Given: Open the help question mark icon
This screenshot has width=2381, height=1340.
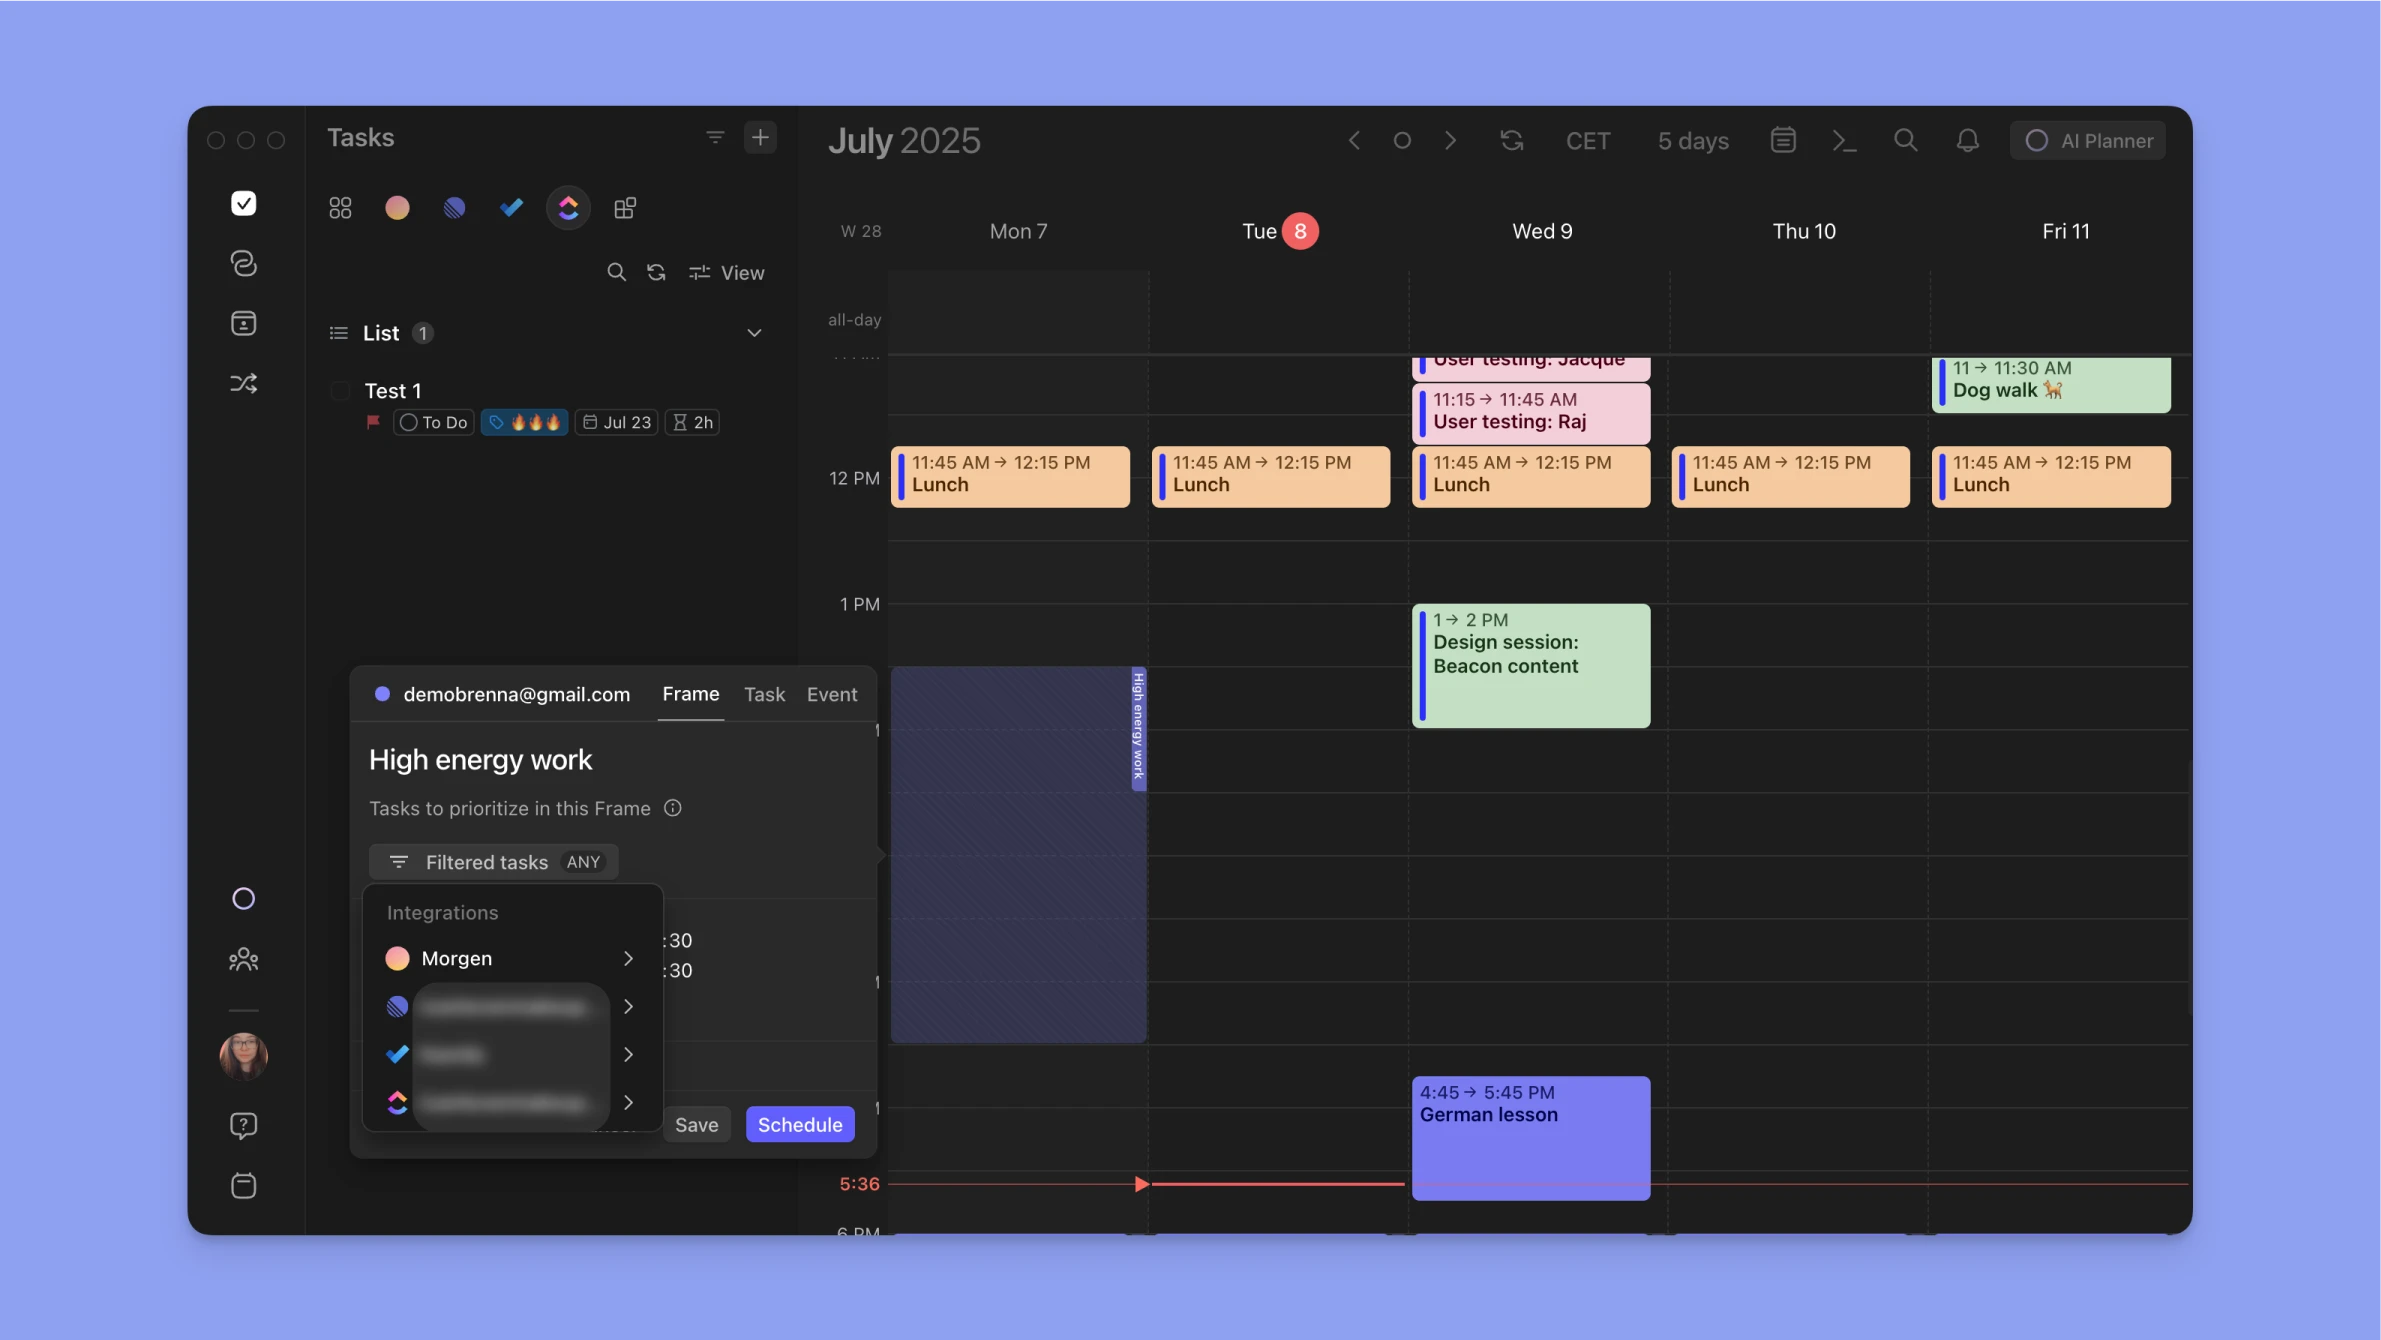Looking at the screenshot, I should coord(243,1126).
